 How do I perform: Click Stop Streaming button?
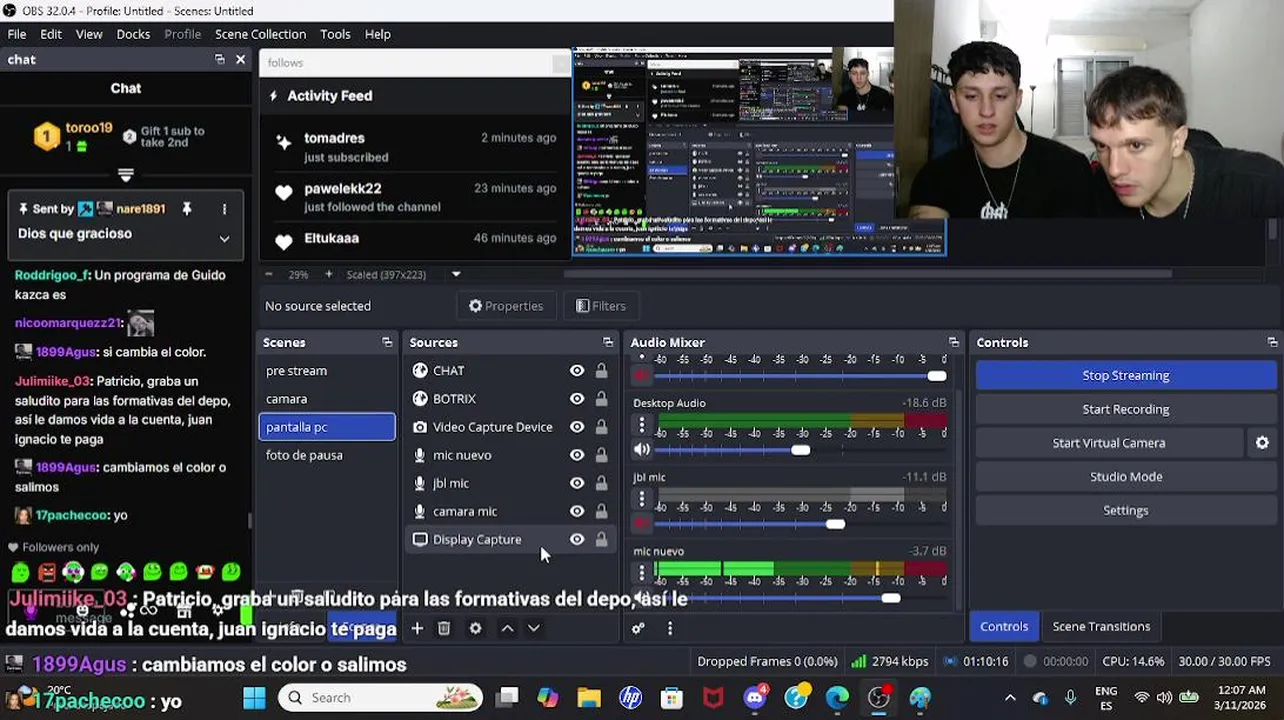coord(1126,375)
